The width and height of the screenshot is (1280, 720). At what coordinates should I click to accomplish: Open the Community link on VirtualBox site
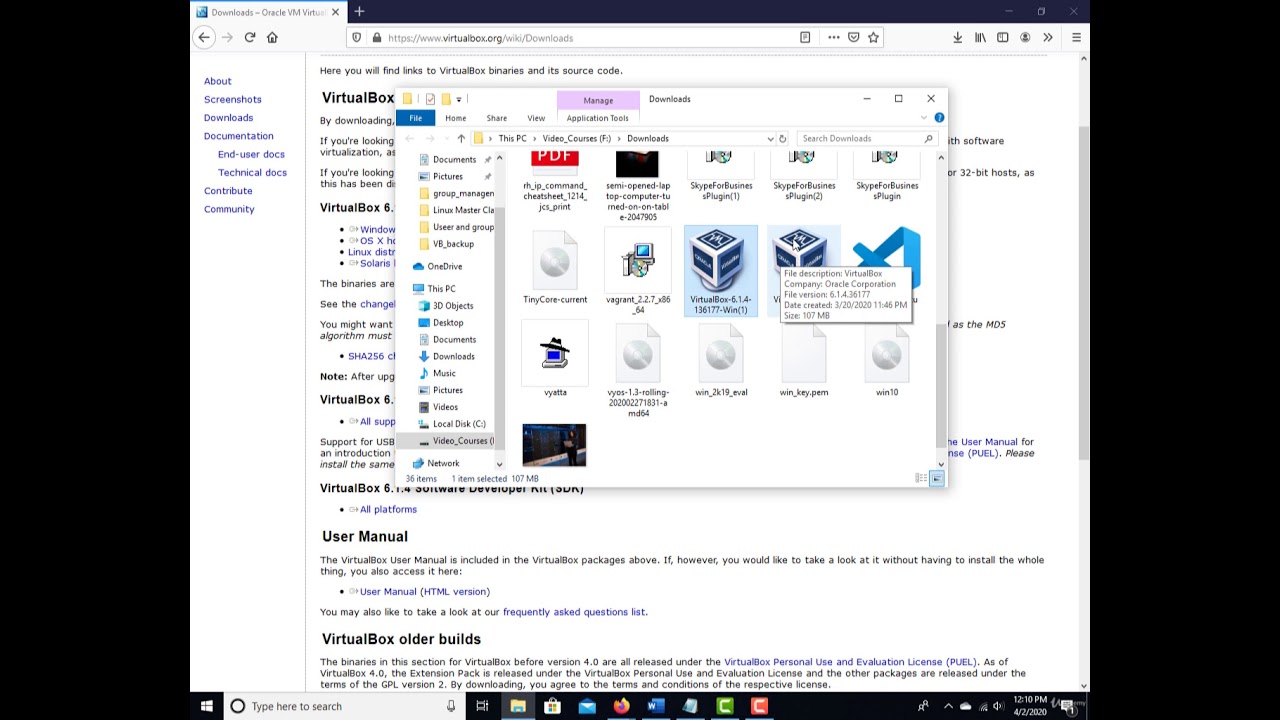(229, 209)
